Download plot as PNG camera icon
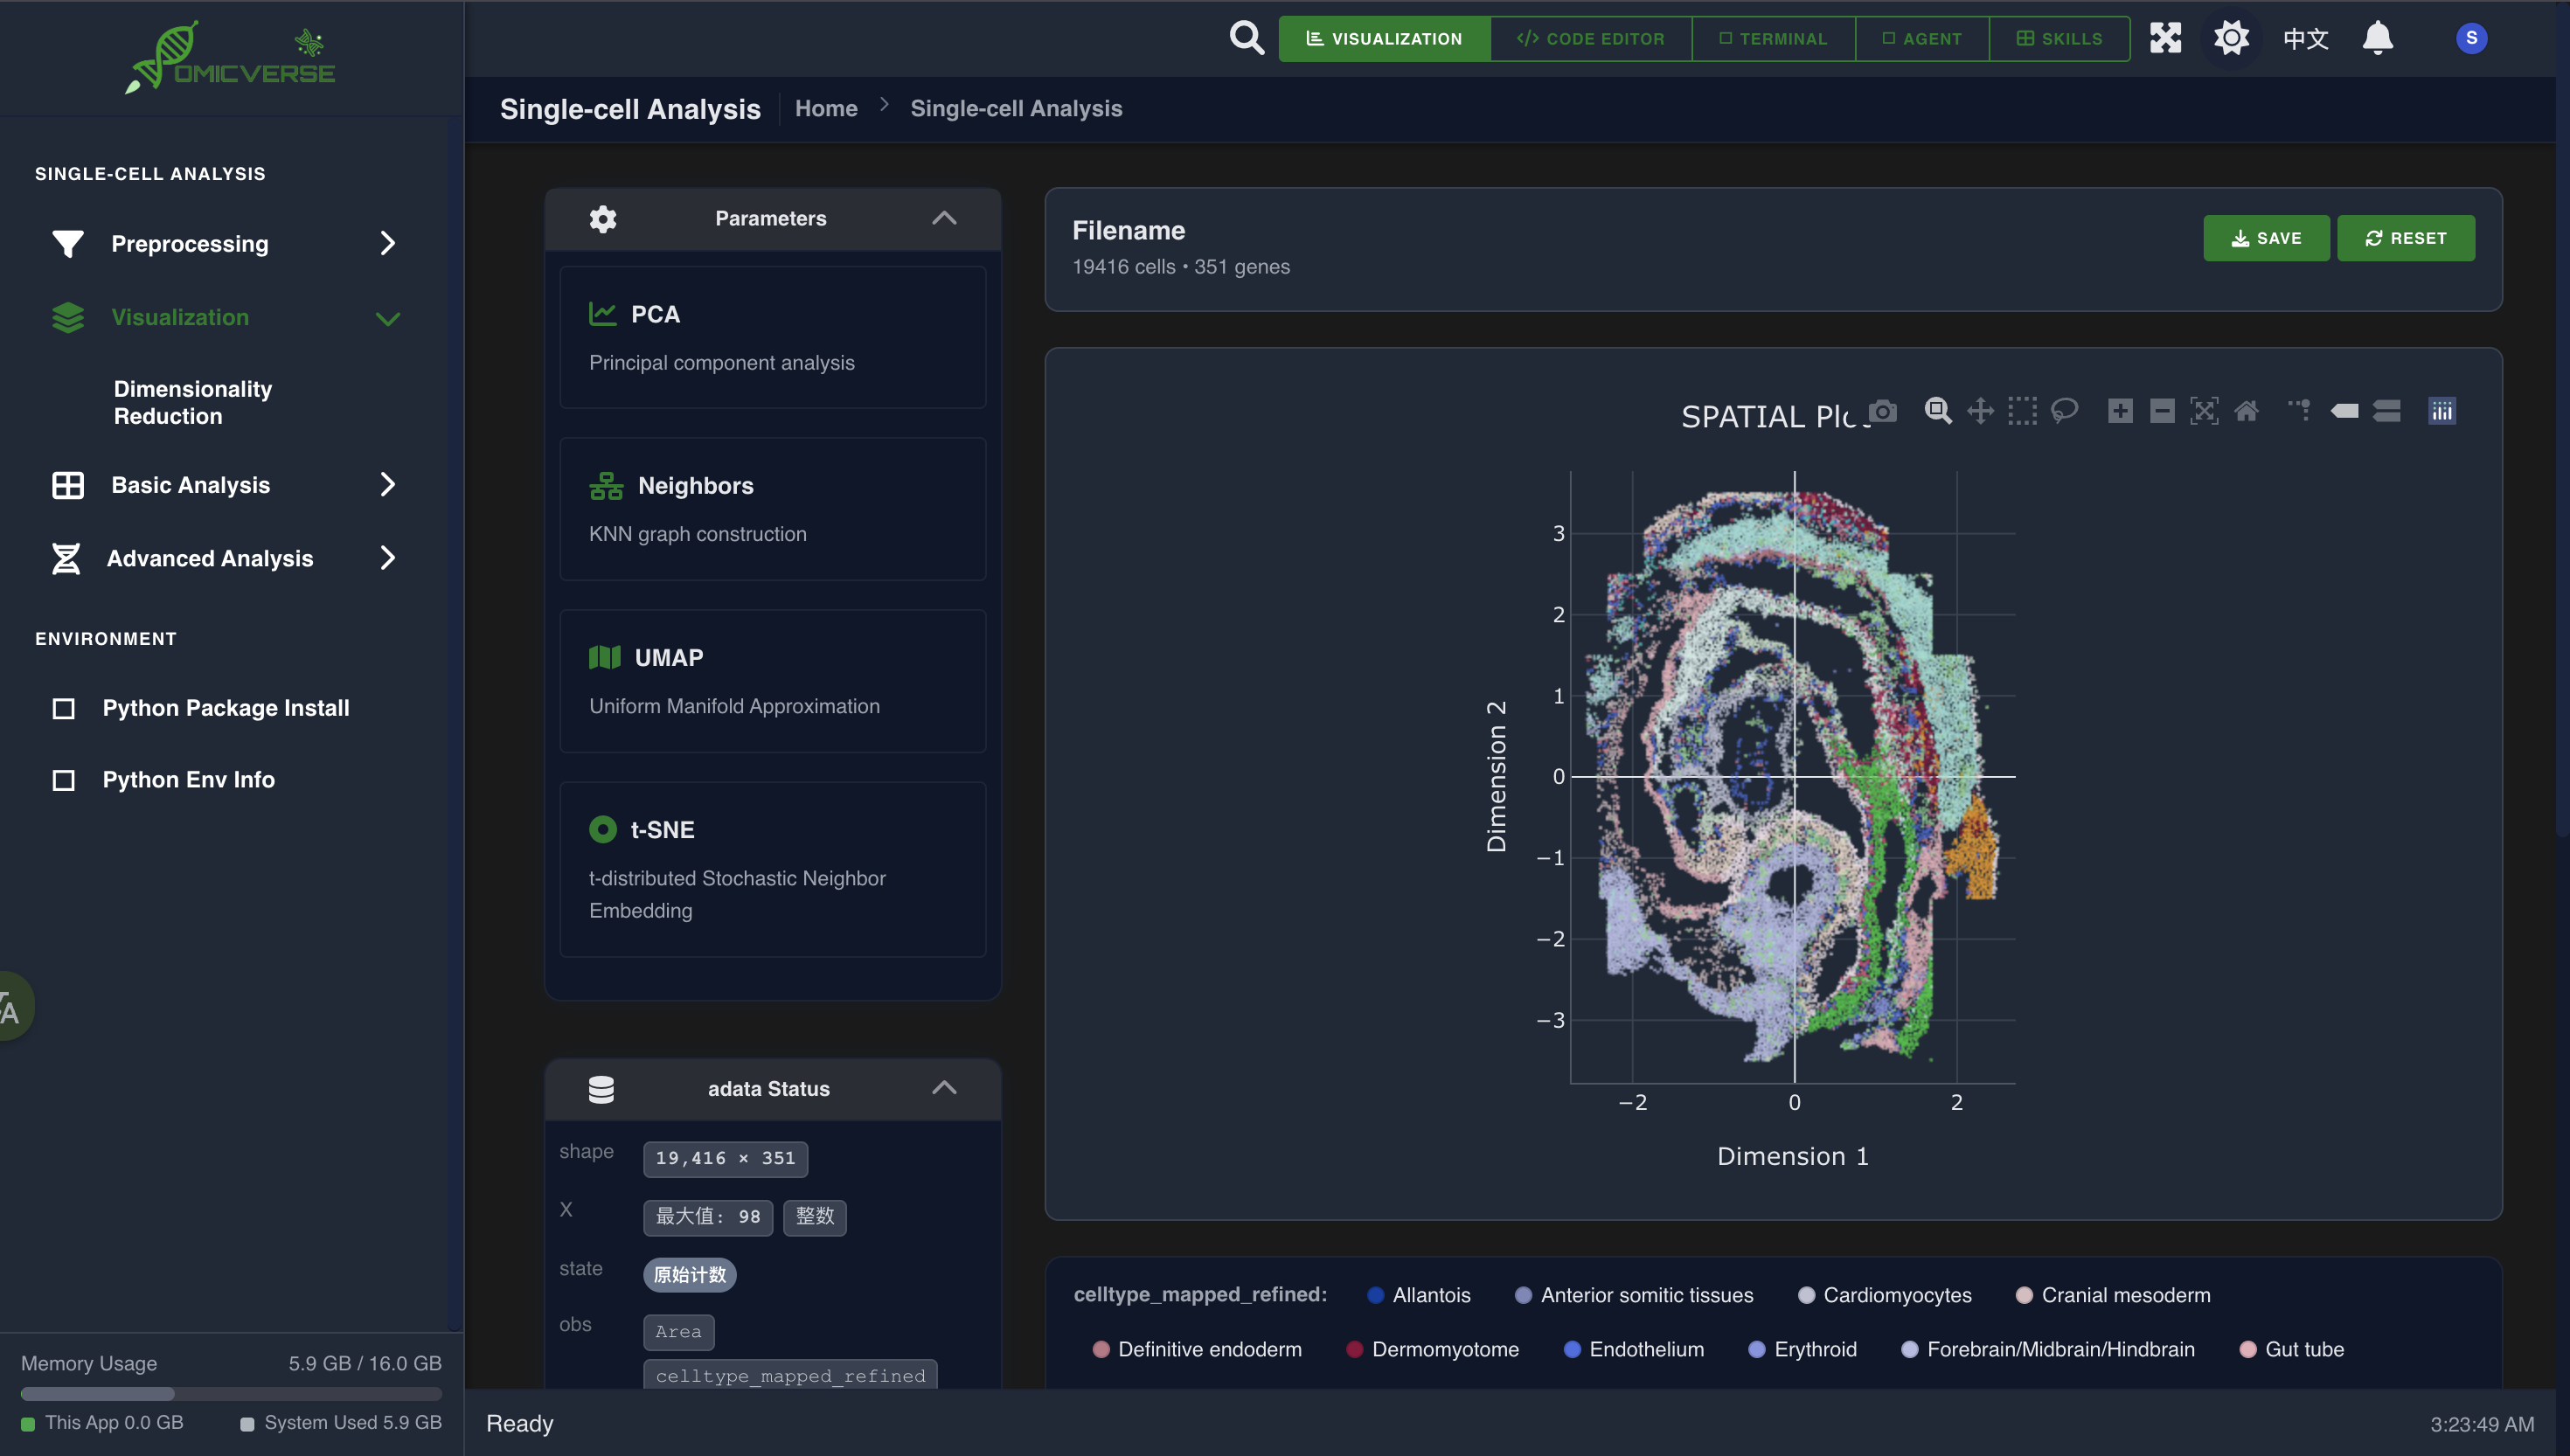This screenshot has width=2570, height=1456. [1883, 411]
